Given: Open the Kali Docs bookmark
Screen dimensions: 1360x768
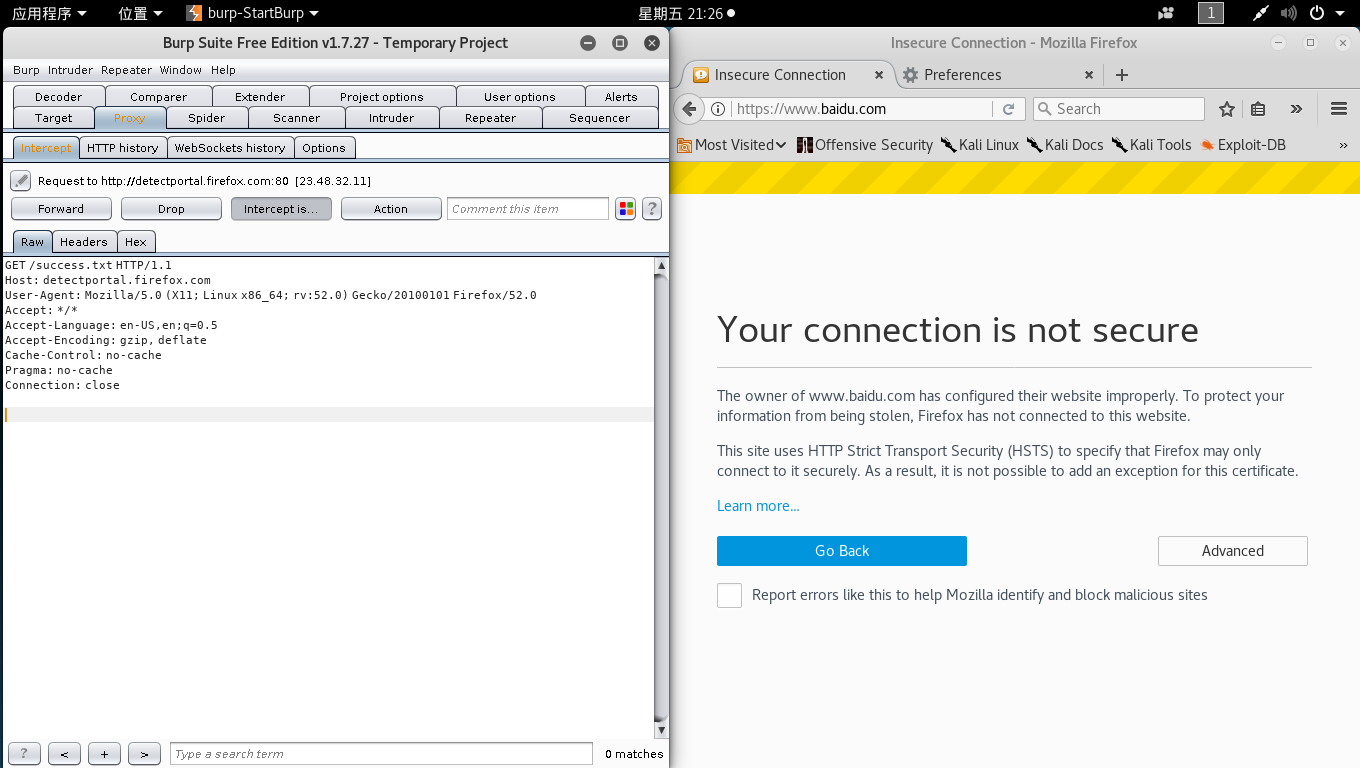Looking at the screenshot, I should pyautogui.click(x=1065, y=145).
